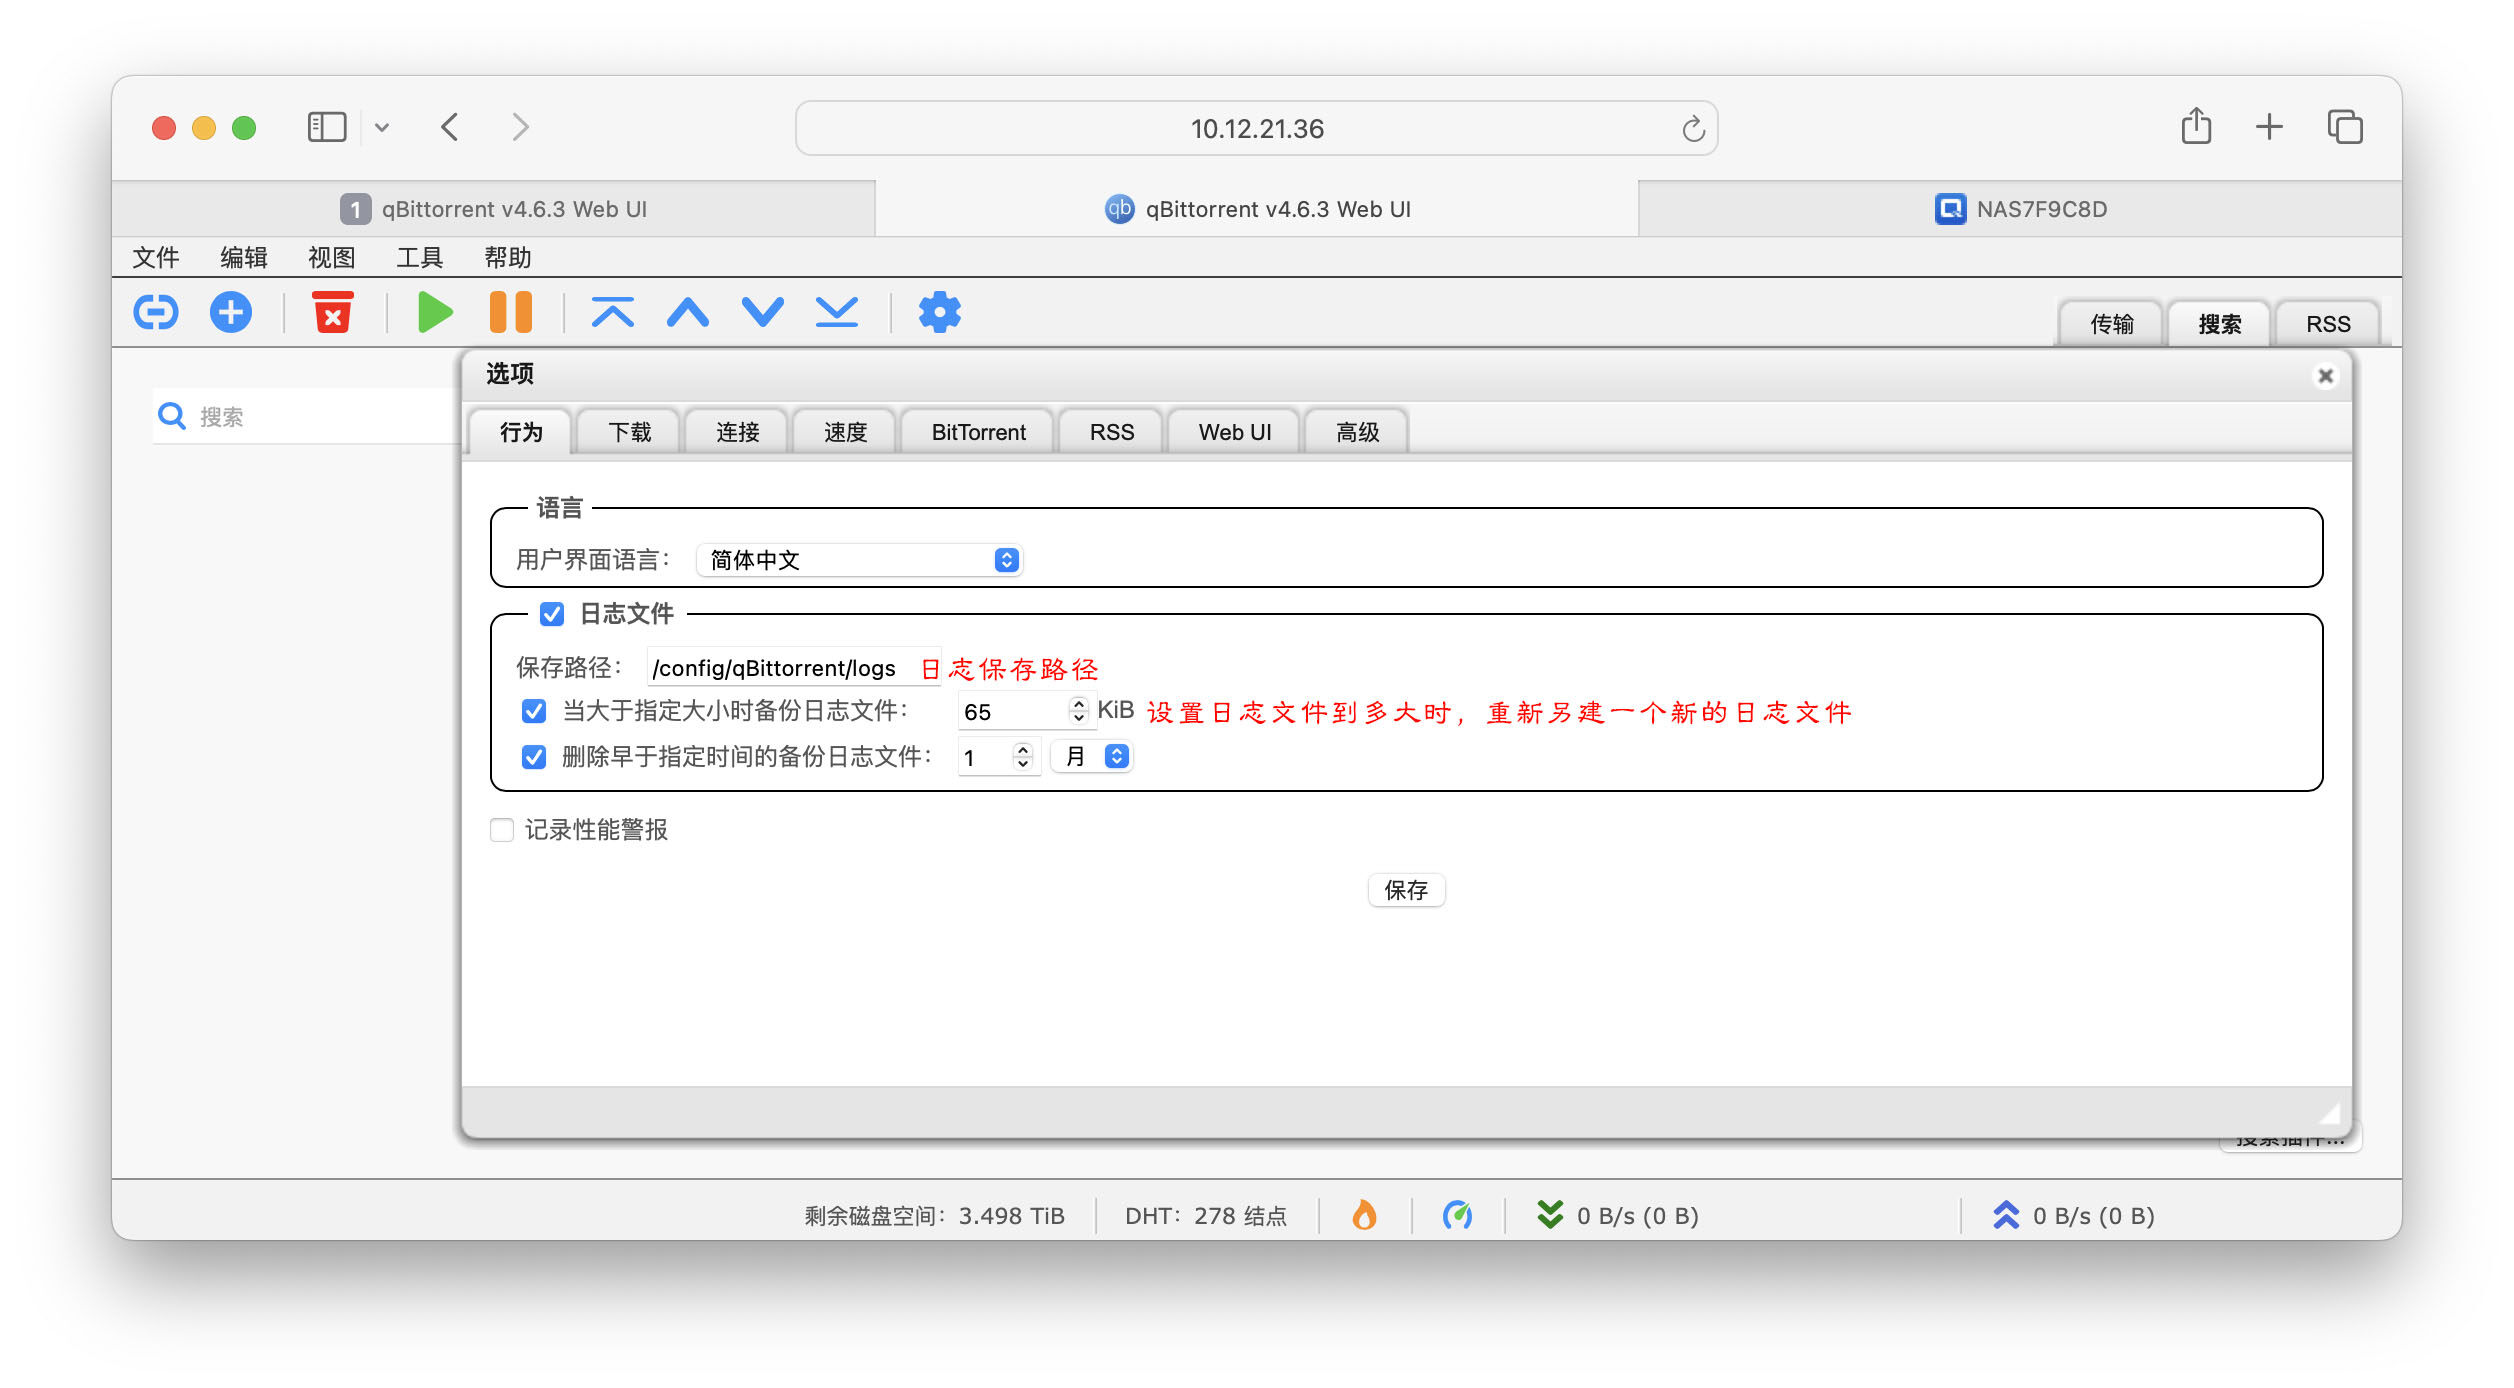Click the search magnifier icon
The height and width of the screenshot is (1388, 2514).
[x=172, y=416]
